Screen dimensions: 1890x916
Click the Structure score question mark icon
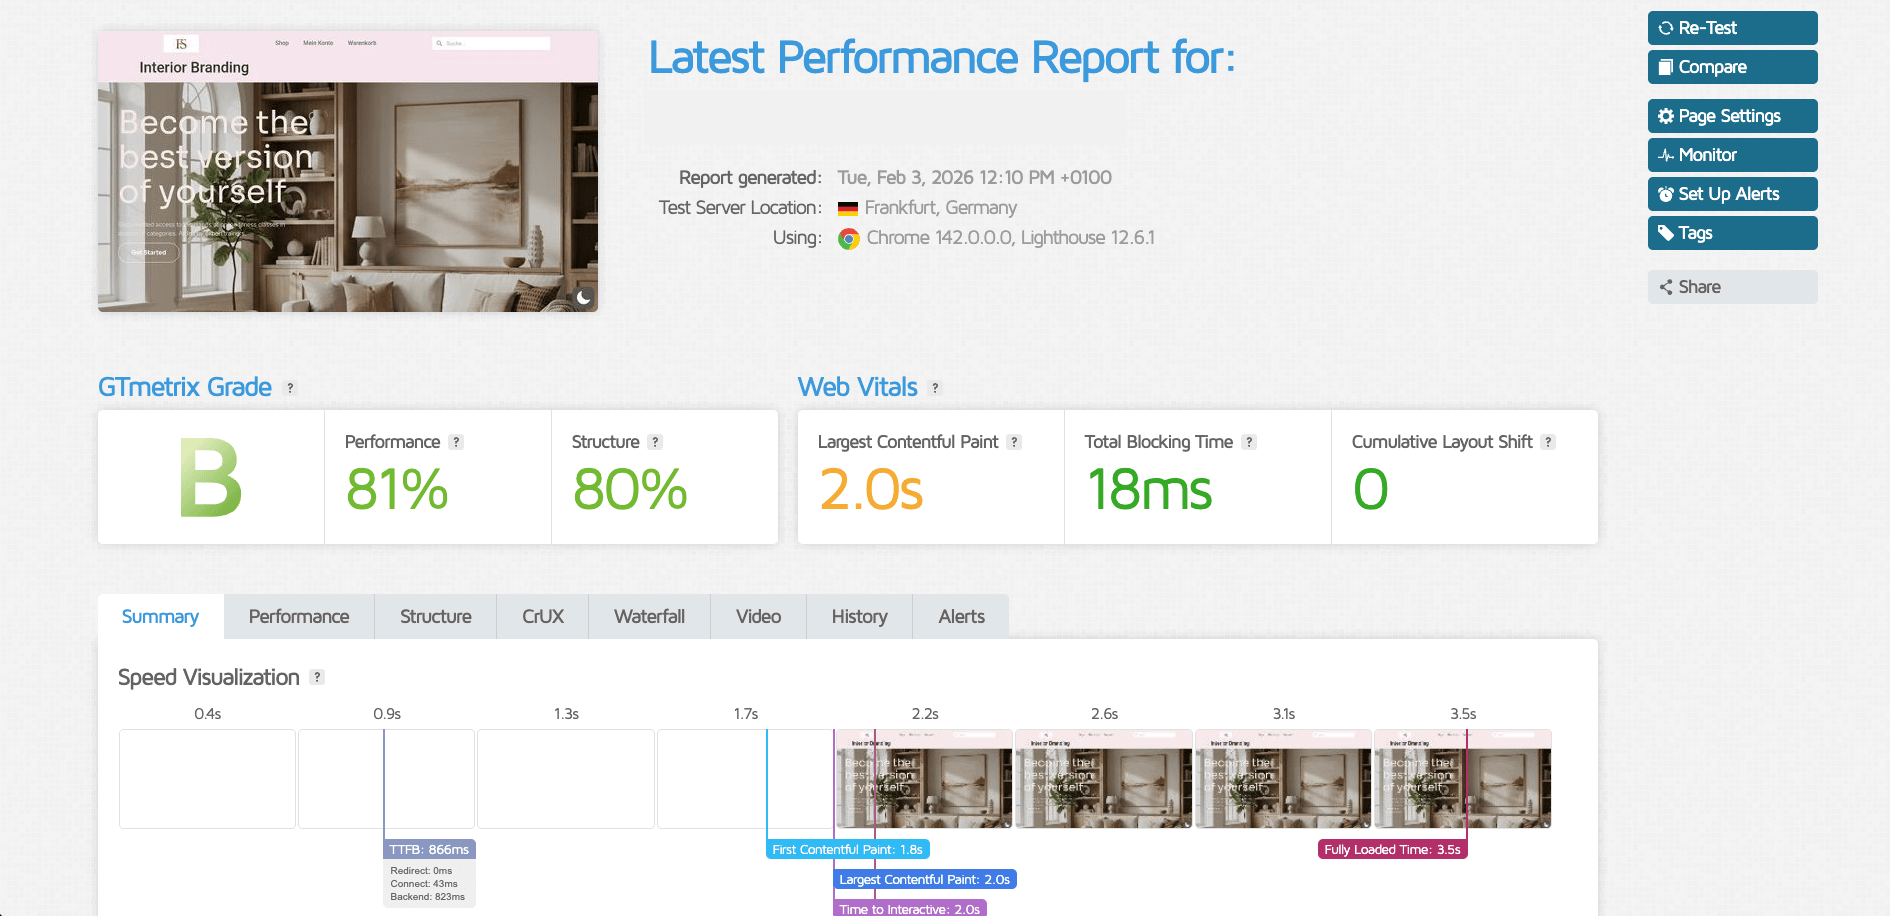pos(655,442)
